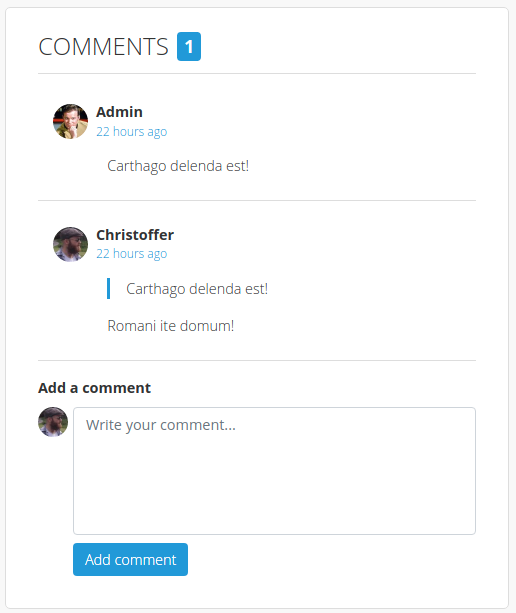Click empty space inside the comment box bottom
The width and height of the screenshot is (516, 613).
[274, 508]
